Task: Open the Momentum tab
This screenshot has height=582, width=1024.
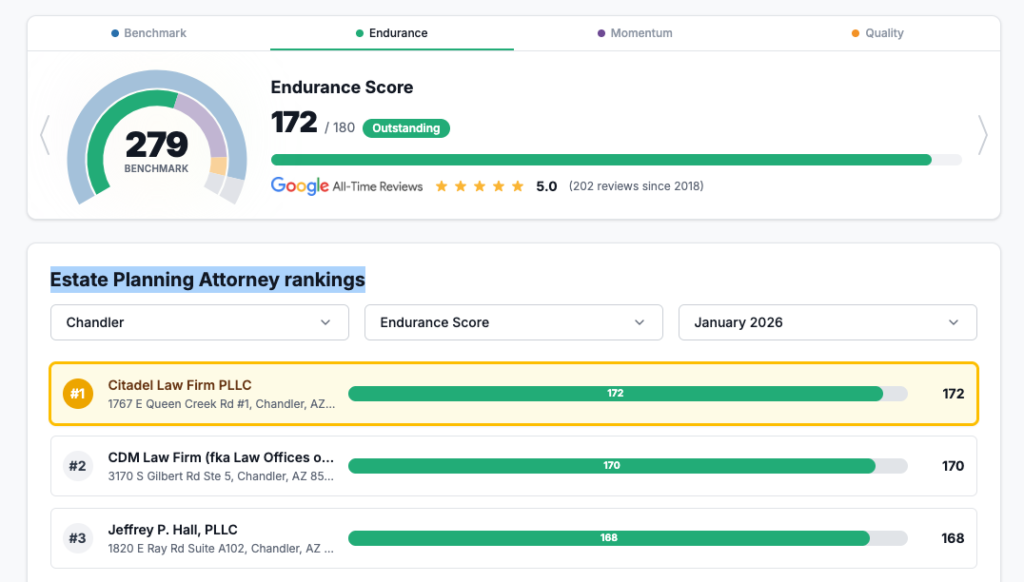Action: pos(635,33)
